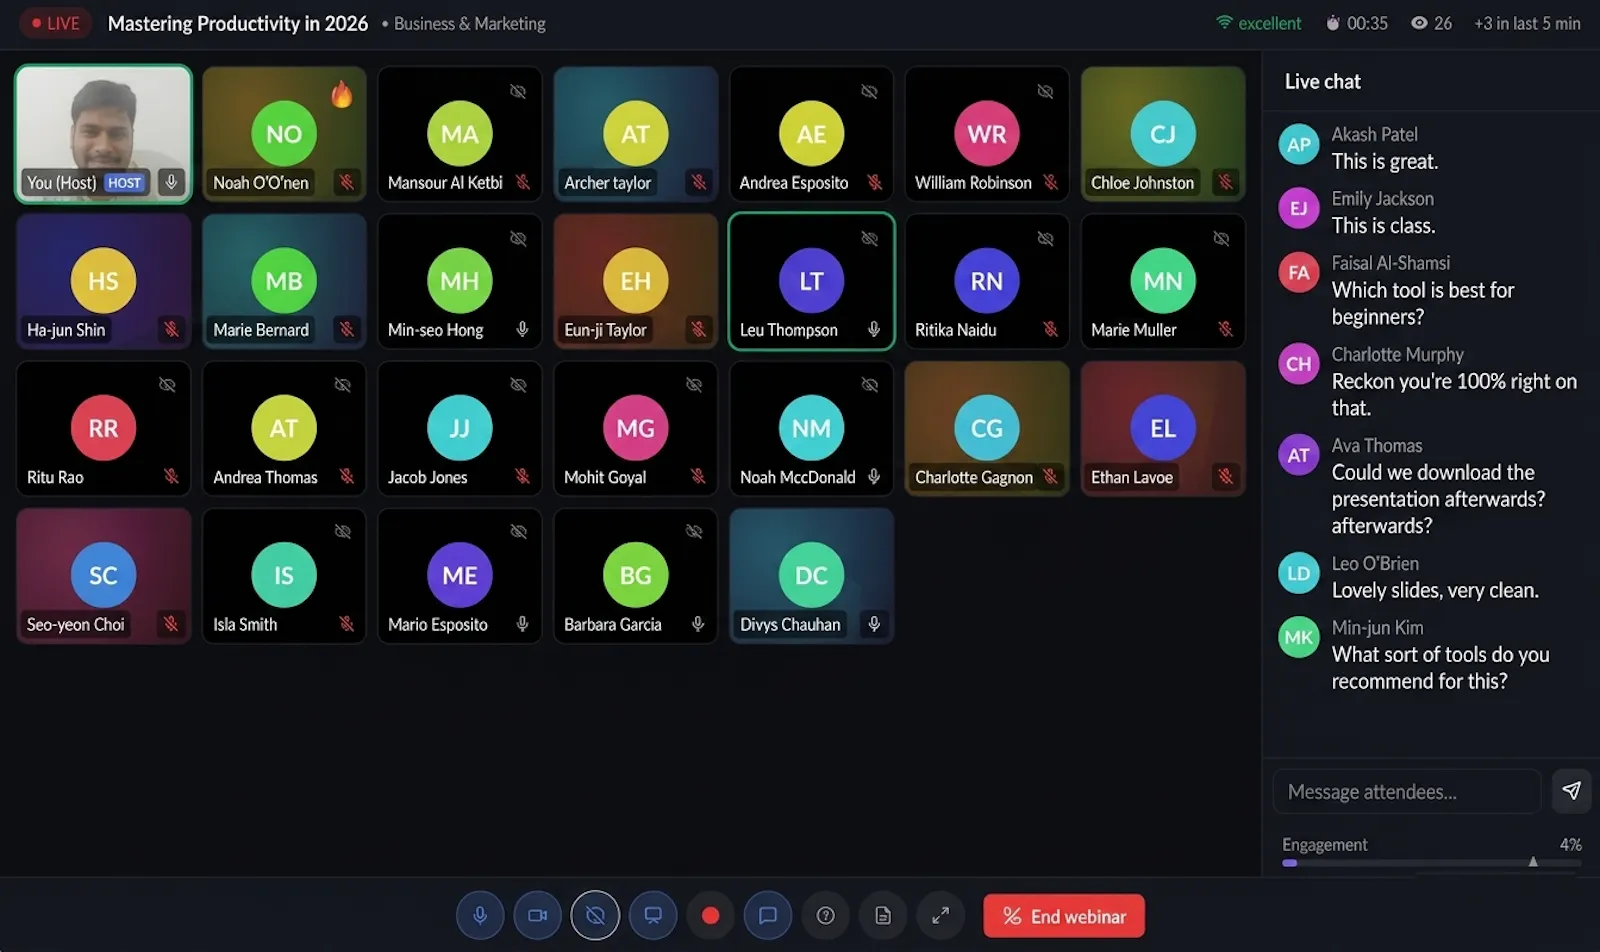Click camera-off icon on Min-seo Hong's tile

click(518, 238)
